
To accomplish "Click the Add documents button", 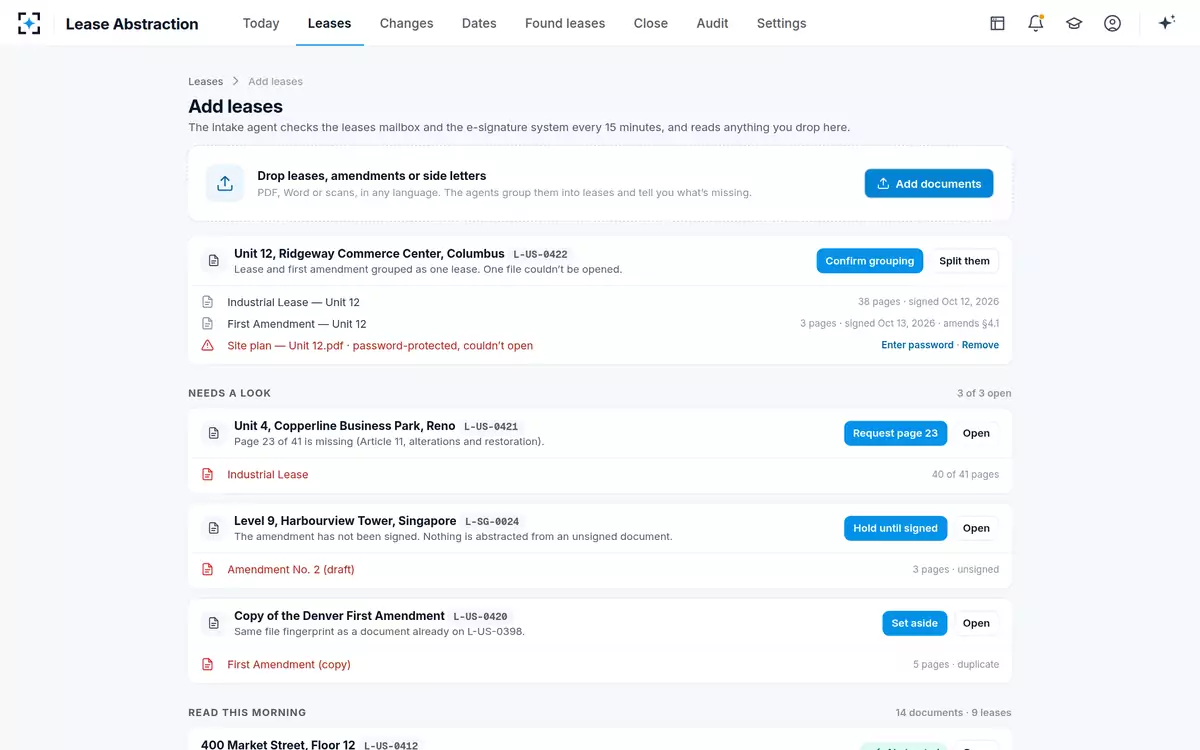I will click(929, 183).
